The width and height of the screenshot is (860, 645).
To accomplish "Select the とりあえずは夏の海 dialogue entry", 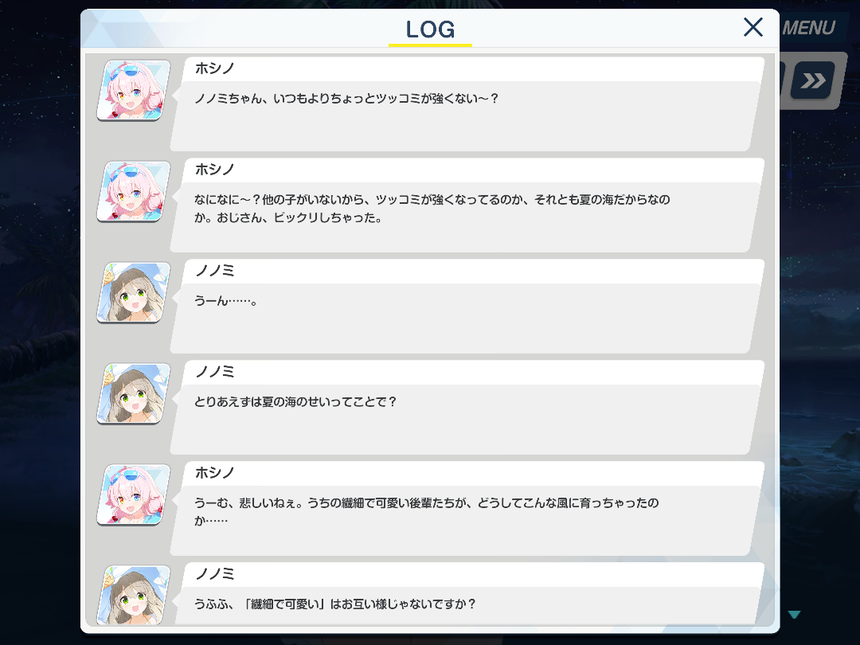I will (295, 402).
